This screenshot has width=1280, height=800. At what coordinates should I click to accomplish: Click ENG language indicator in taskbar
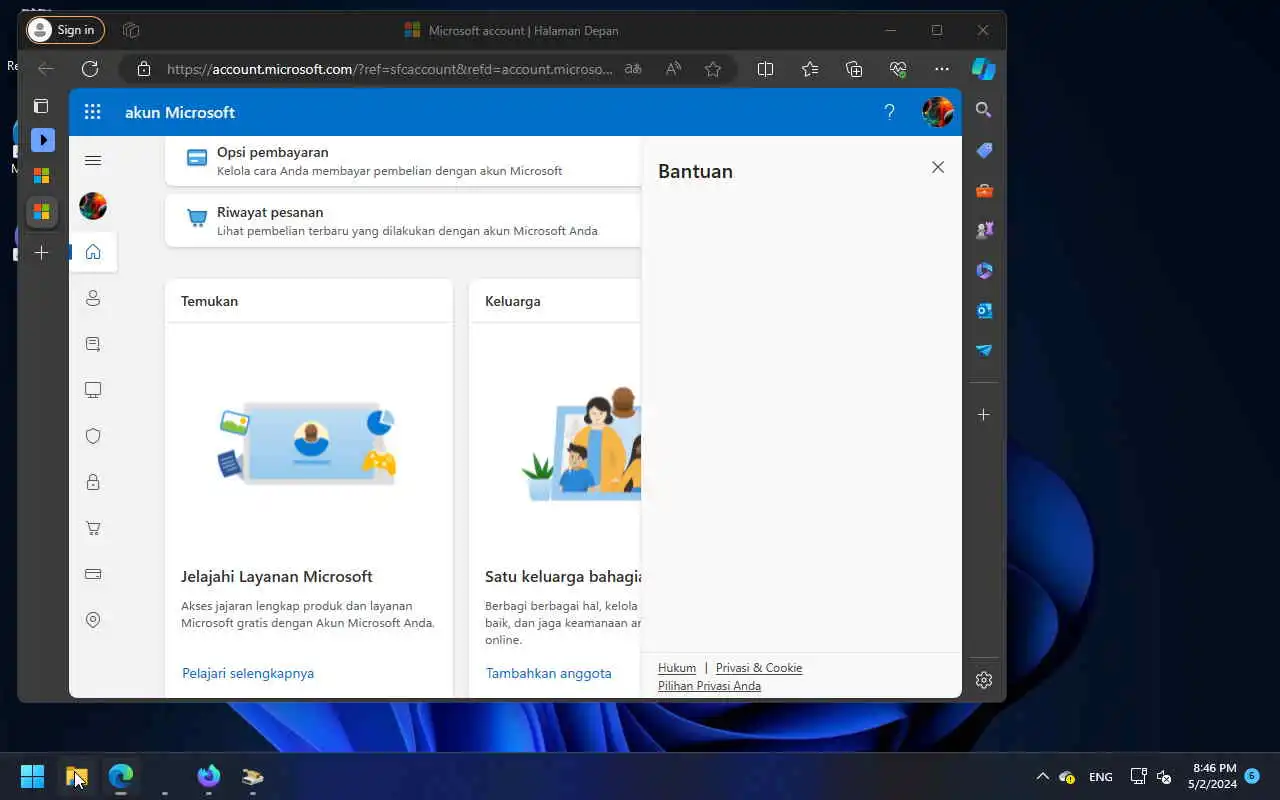(1100, 777)
